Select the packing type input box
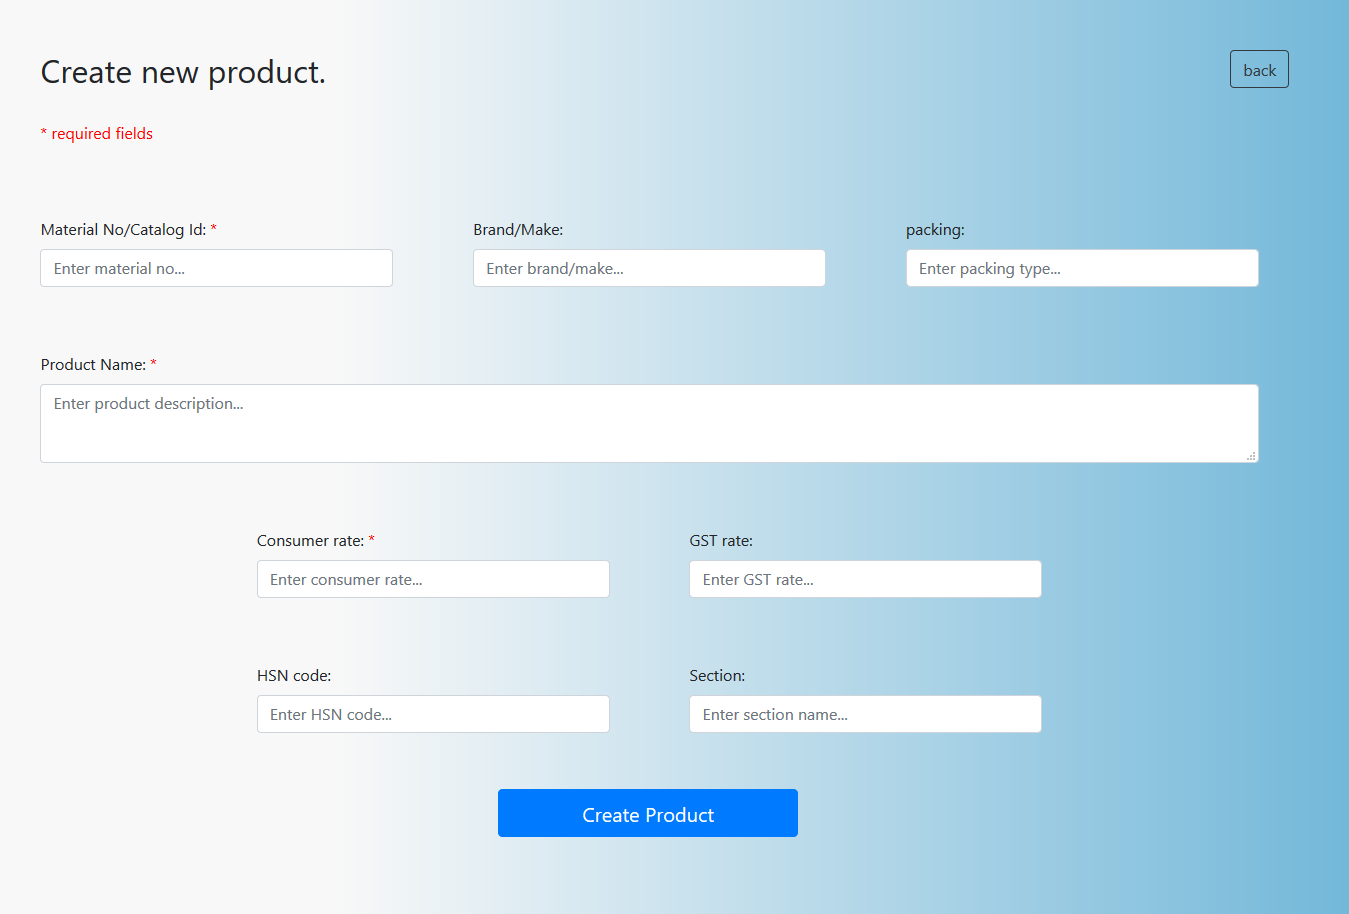1349x914 pixels. coord(1082,268)
